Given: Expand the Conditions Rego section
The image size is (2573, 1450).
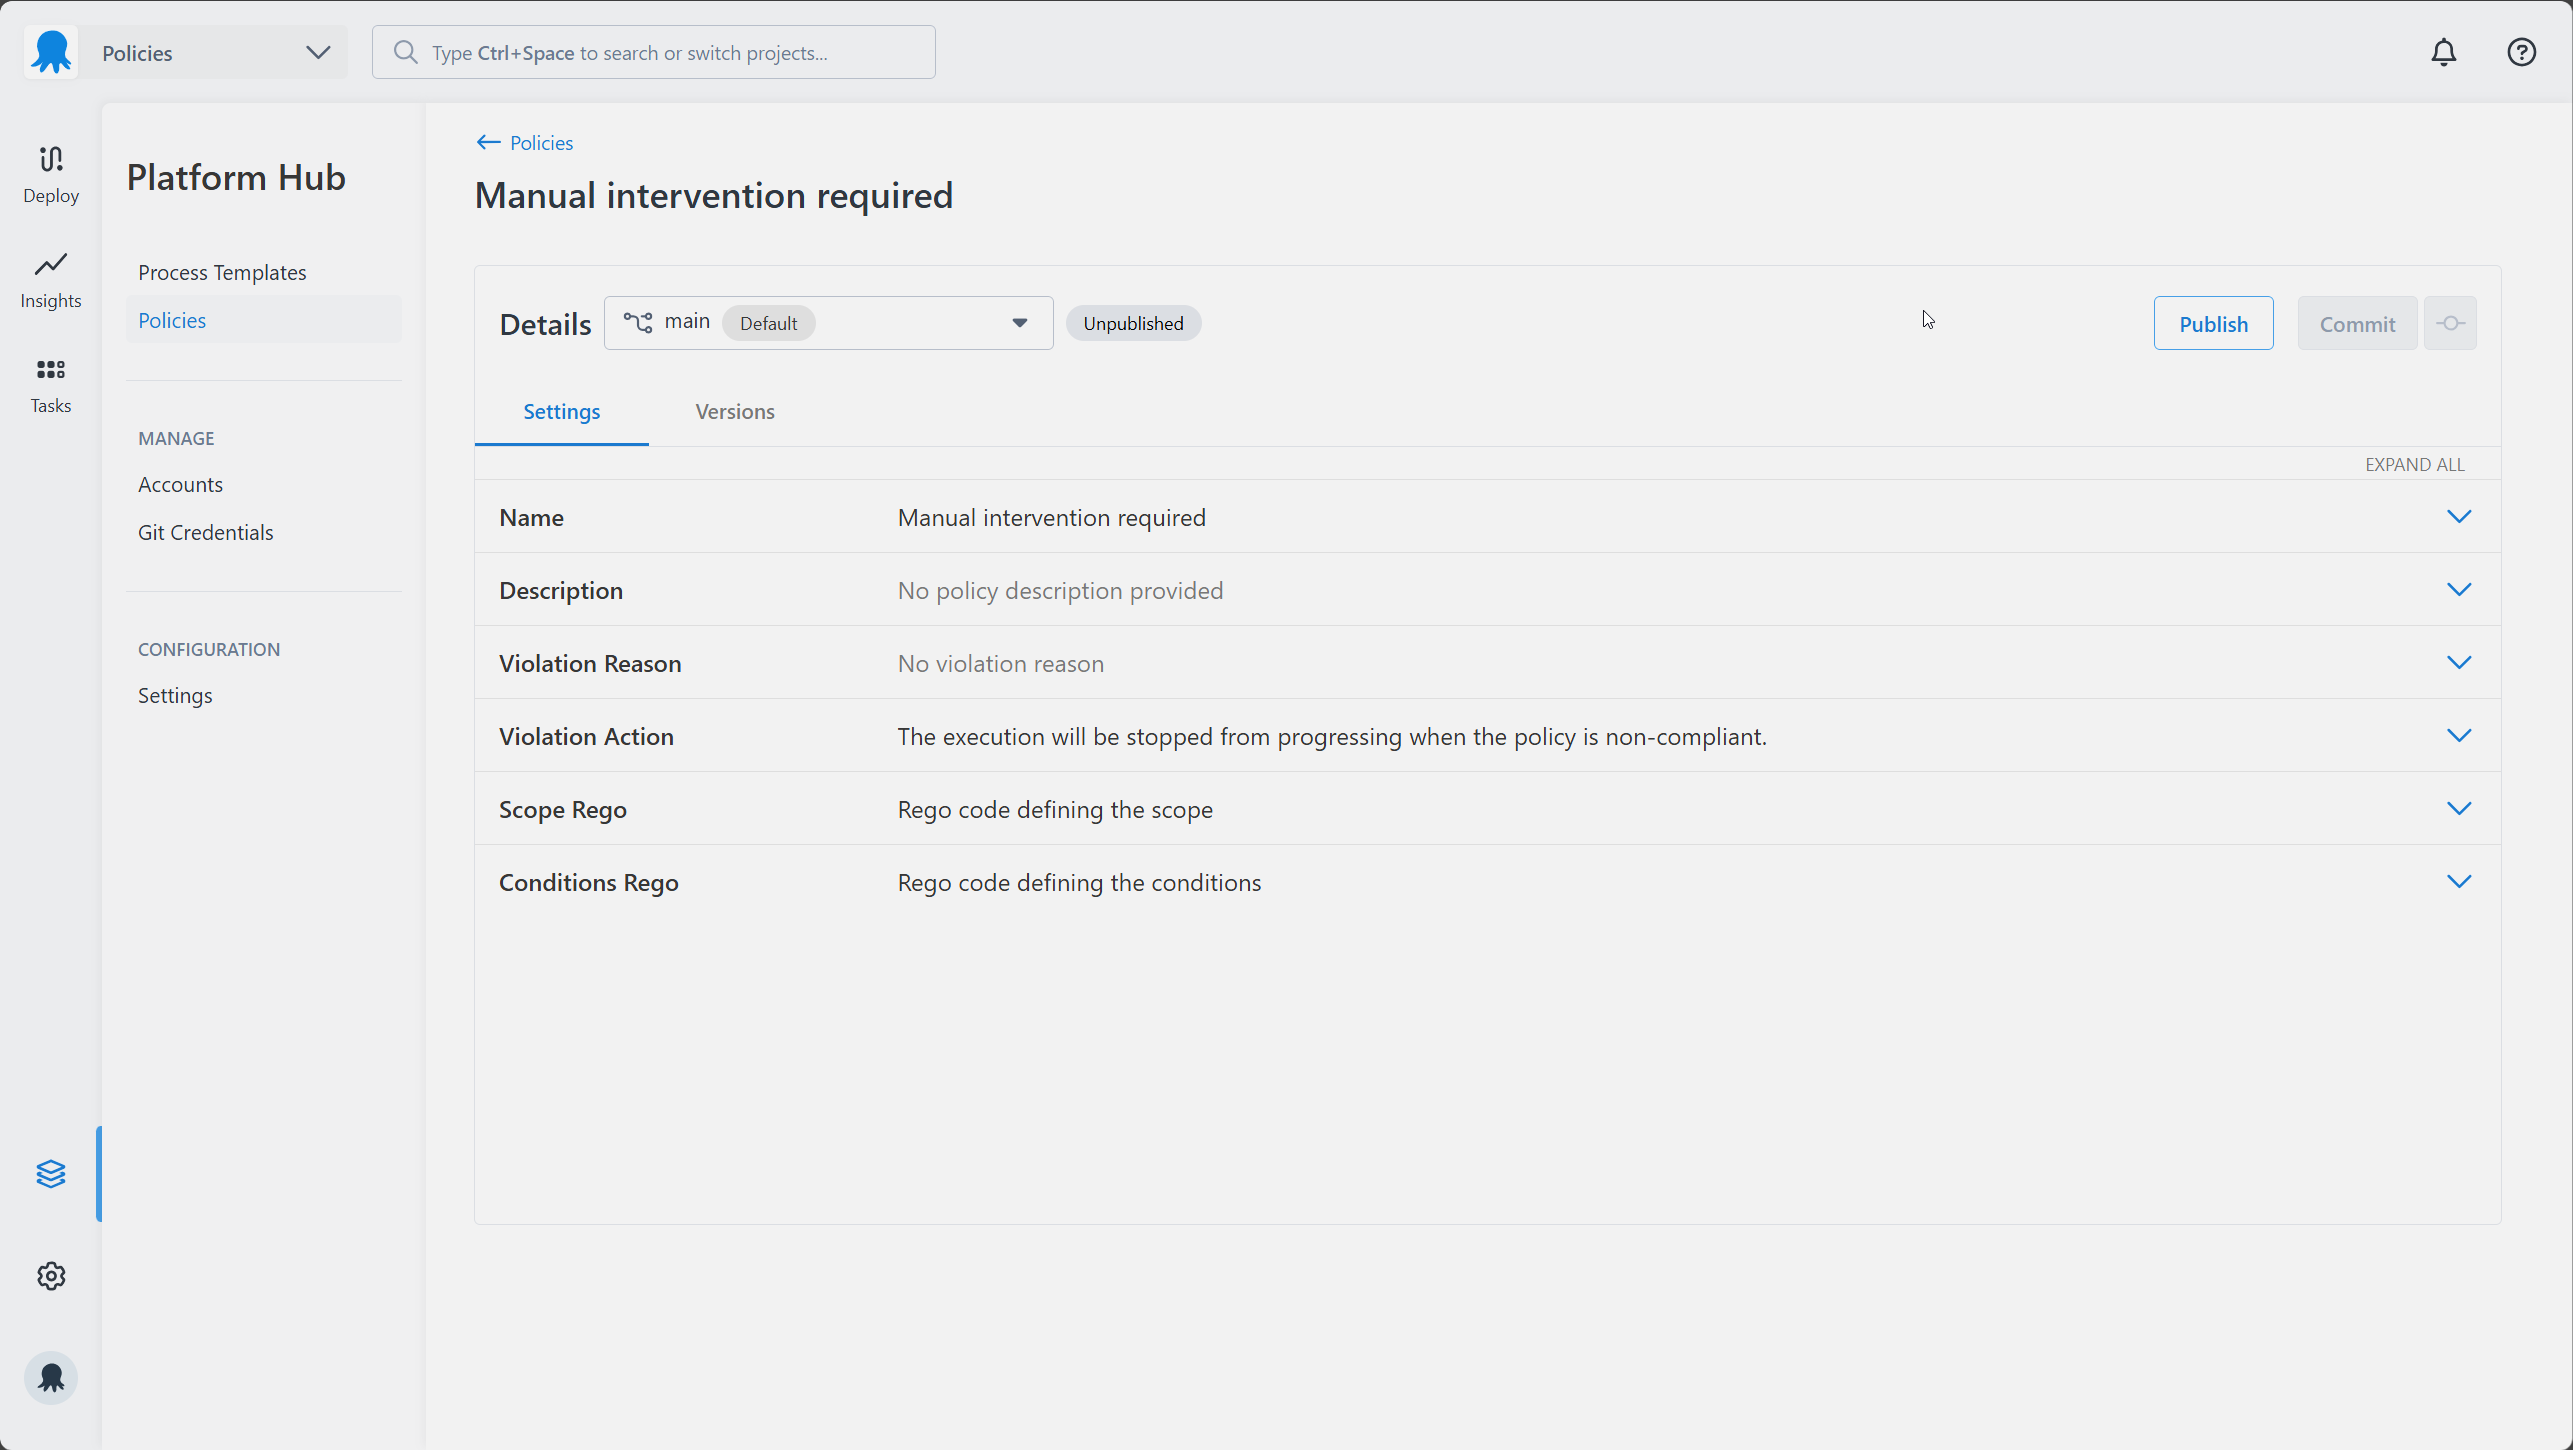Looking at the screenshot, I should [2458, 882].
